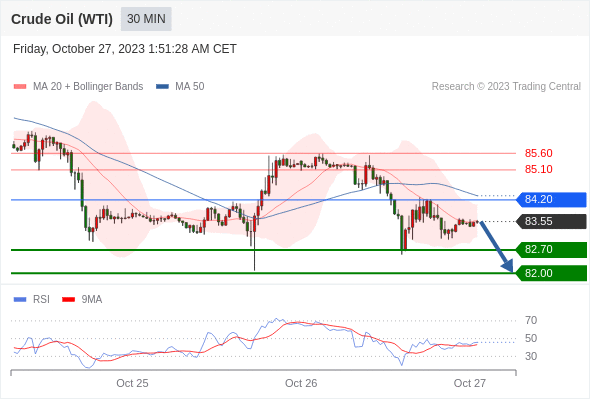Click the MA 50 legend label
590x400 pixels.
190,87
